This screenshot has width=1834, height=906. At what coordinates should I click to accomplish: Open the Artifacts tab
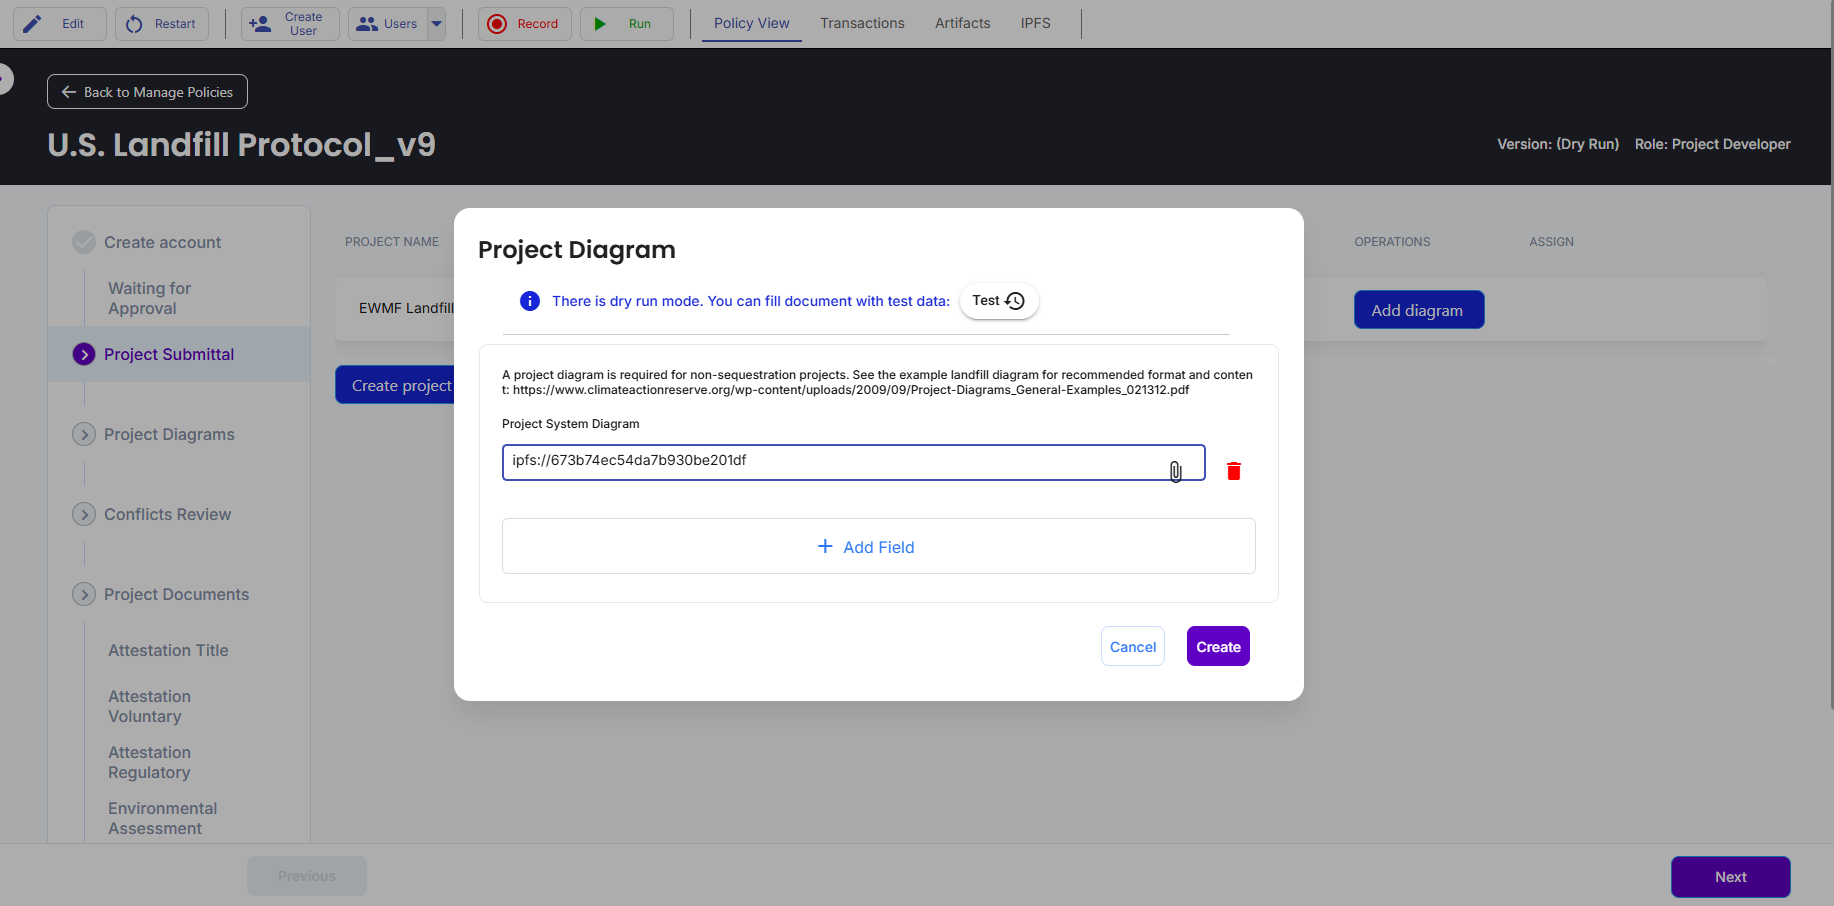(962, 23)
